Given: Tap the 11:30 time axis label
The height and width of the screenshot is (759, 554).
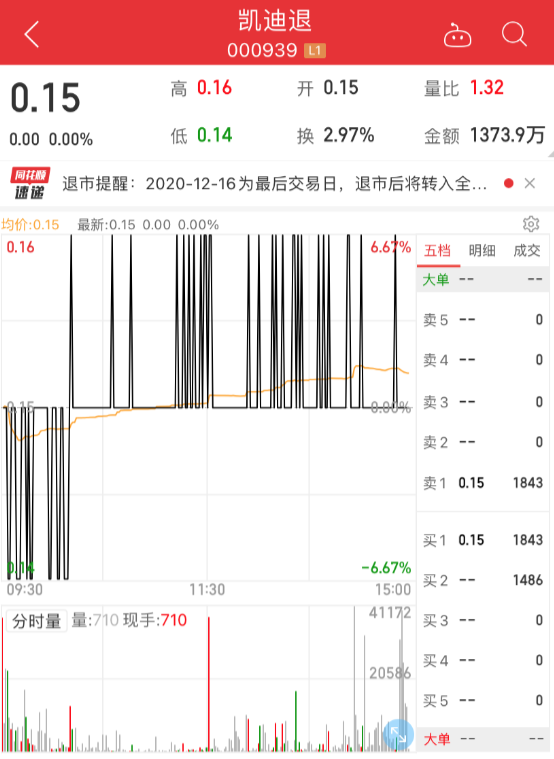Looking at the screenshot, I should coord(207,590).
